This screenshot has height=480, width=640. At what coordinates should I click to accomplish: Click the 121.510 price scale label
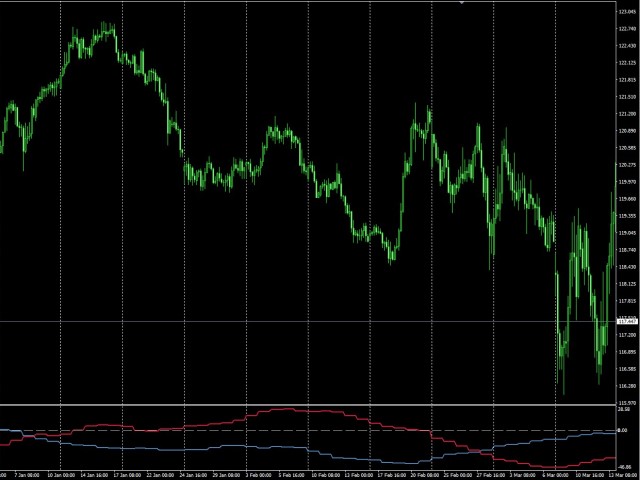(x=629, y=97)
